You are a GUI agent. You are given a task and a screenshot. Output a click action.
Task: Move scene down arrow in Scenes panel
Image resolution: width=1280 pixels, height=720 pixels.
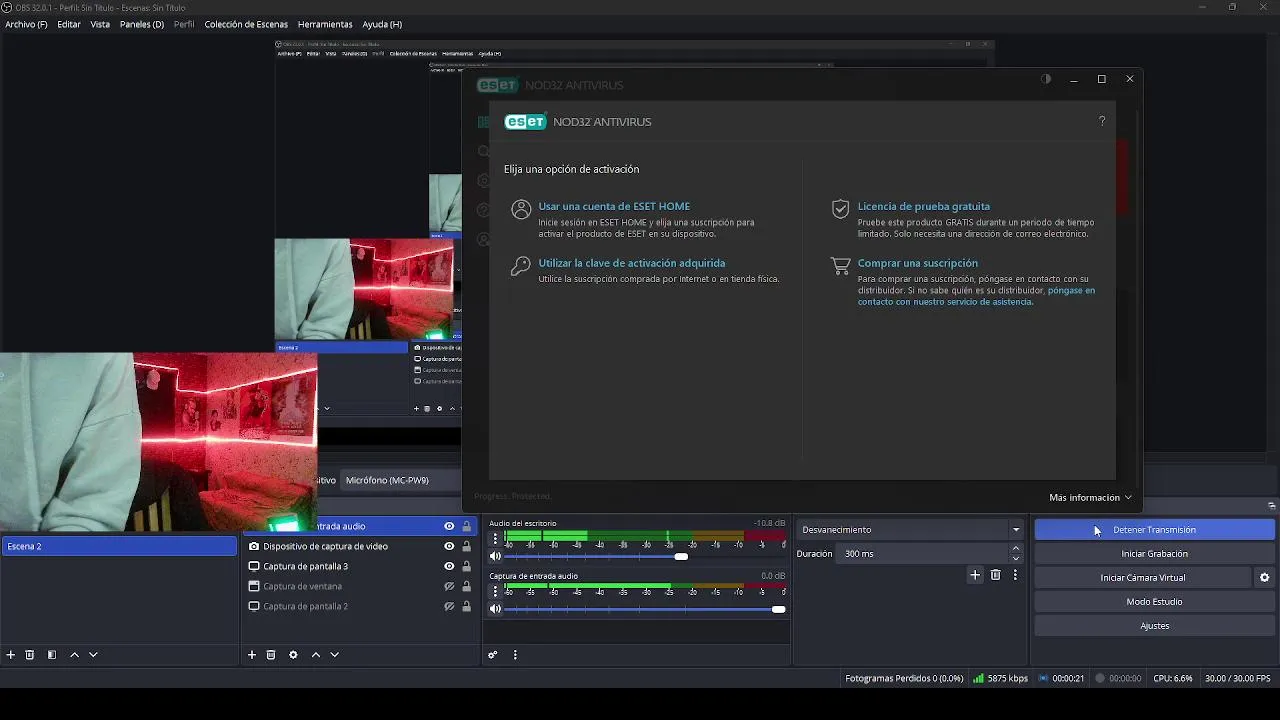pyautogui.click(x=93, y=655)
